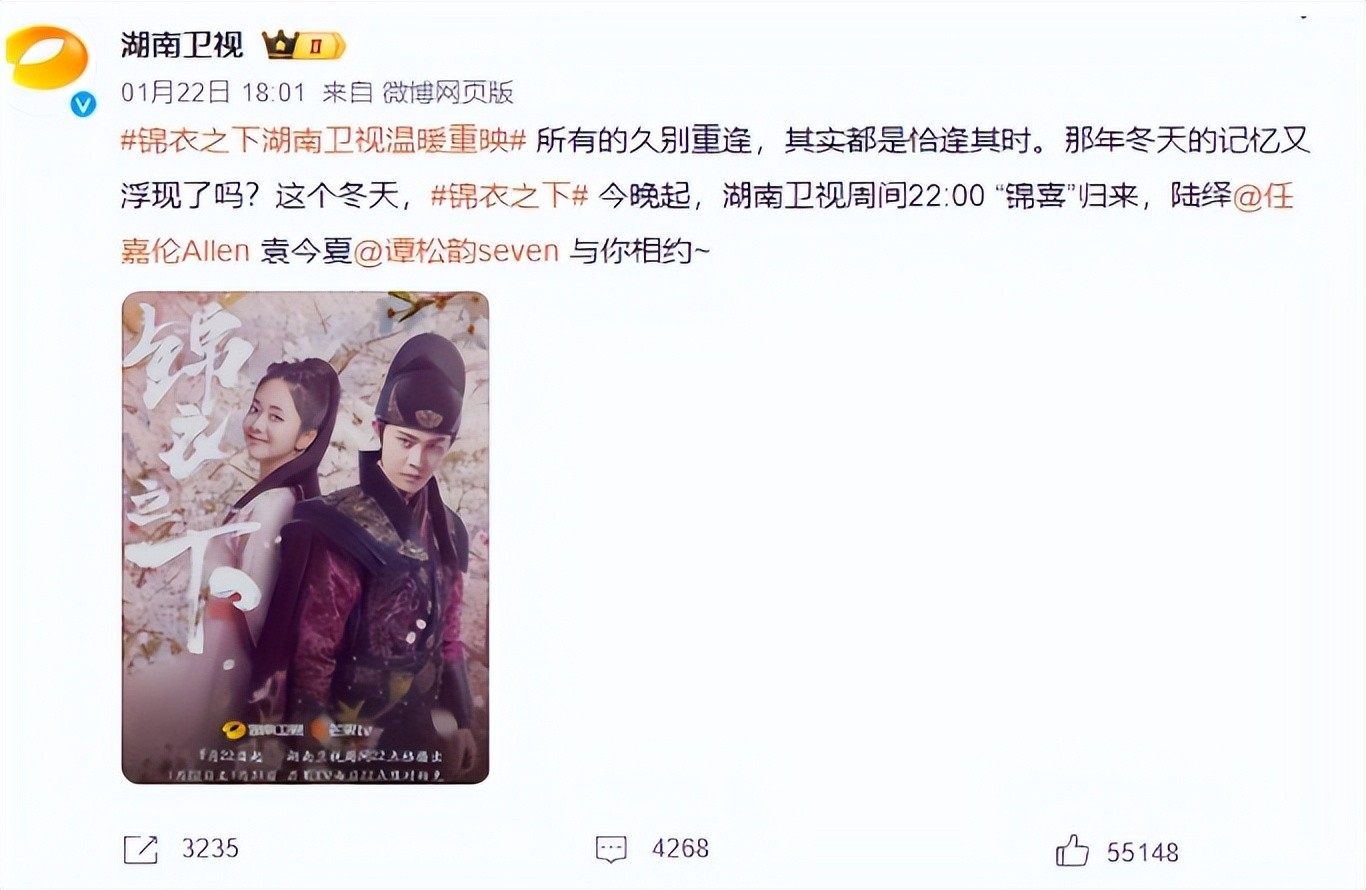
Task: Enlarge the 锦衣之下 poster image
Action: point(305,538)
